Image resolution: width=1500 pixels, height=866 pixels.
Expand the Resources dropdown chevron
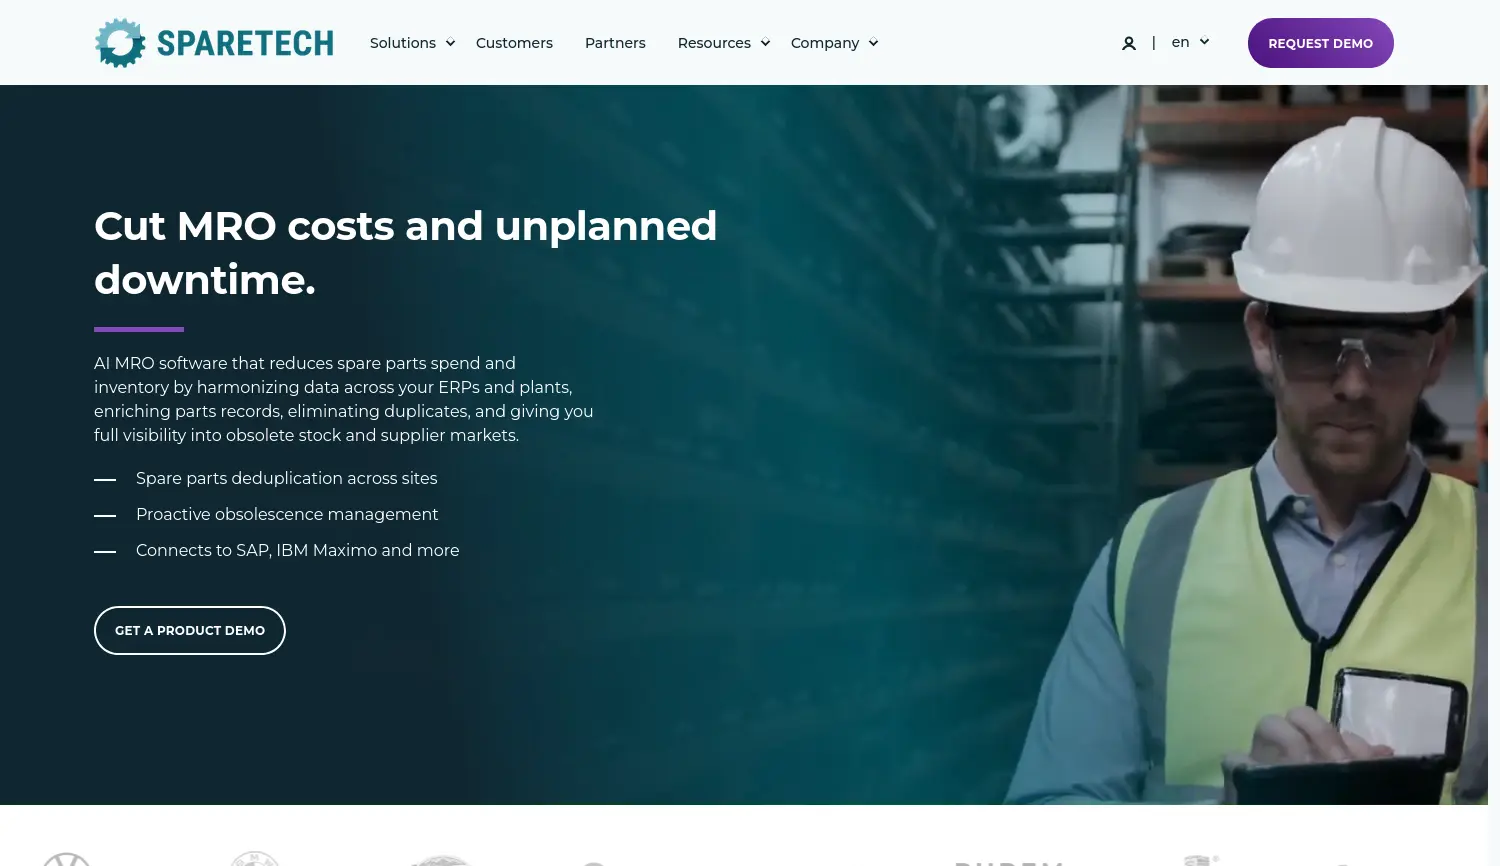coord(765,43)
